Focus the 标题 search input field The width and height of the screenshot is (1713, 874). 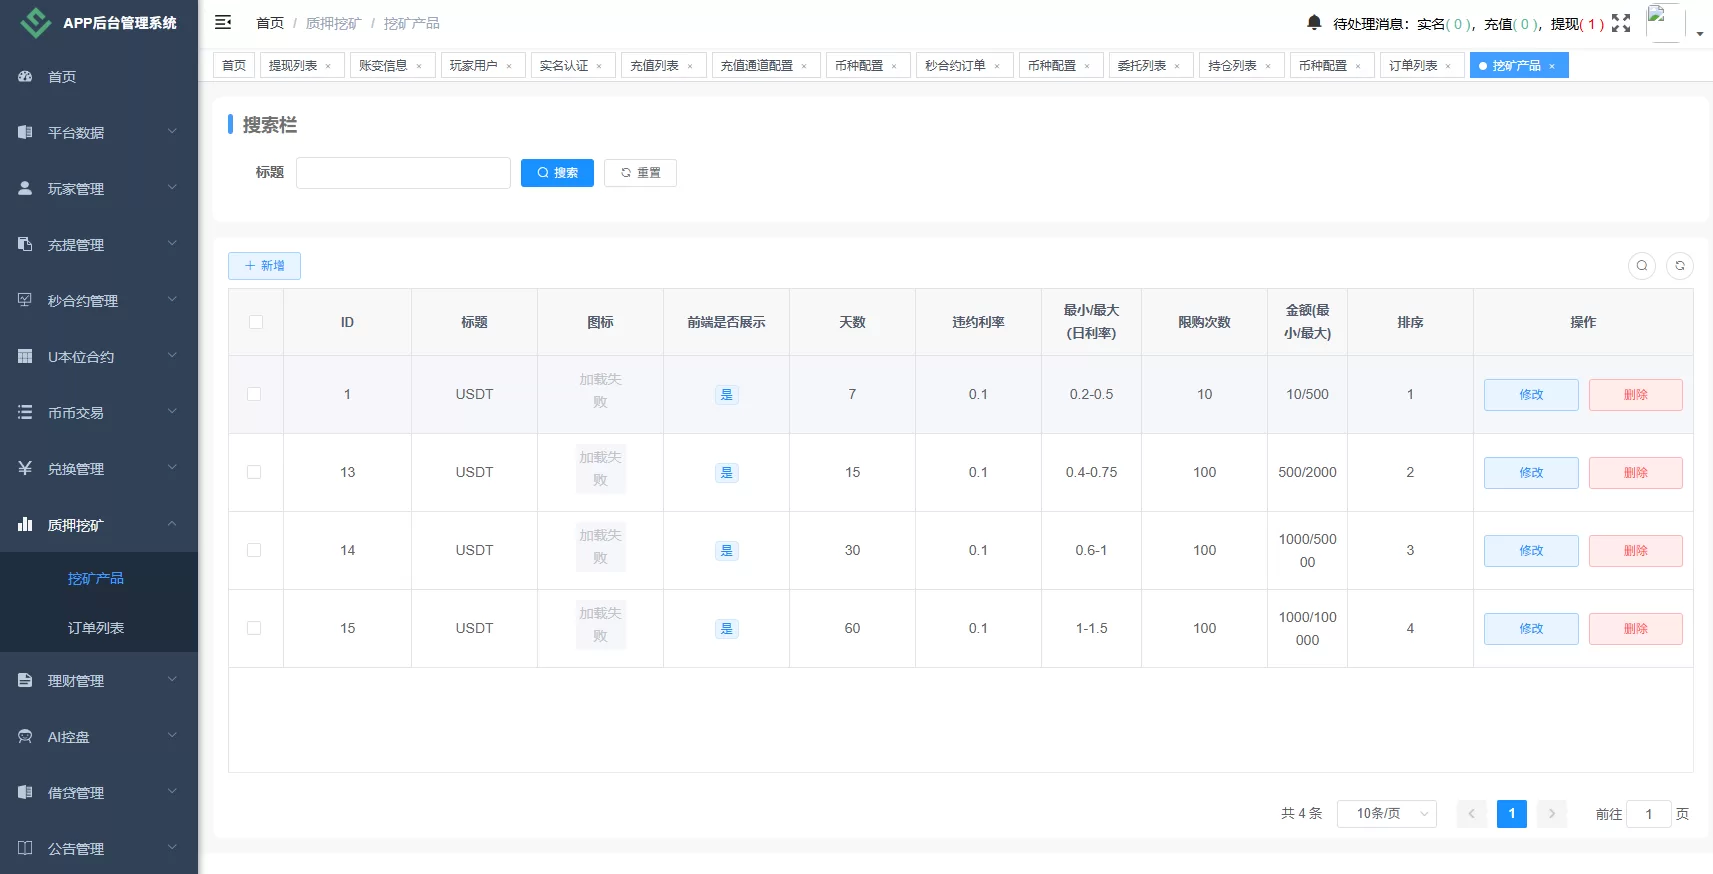point(403,173)
